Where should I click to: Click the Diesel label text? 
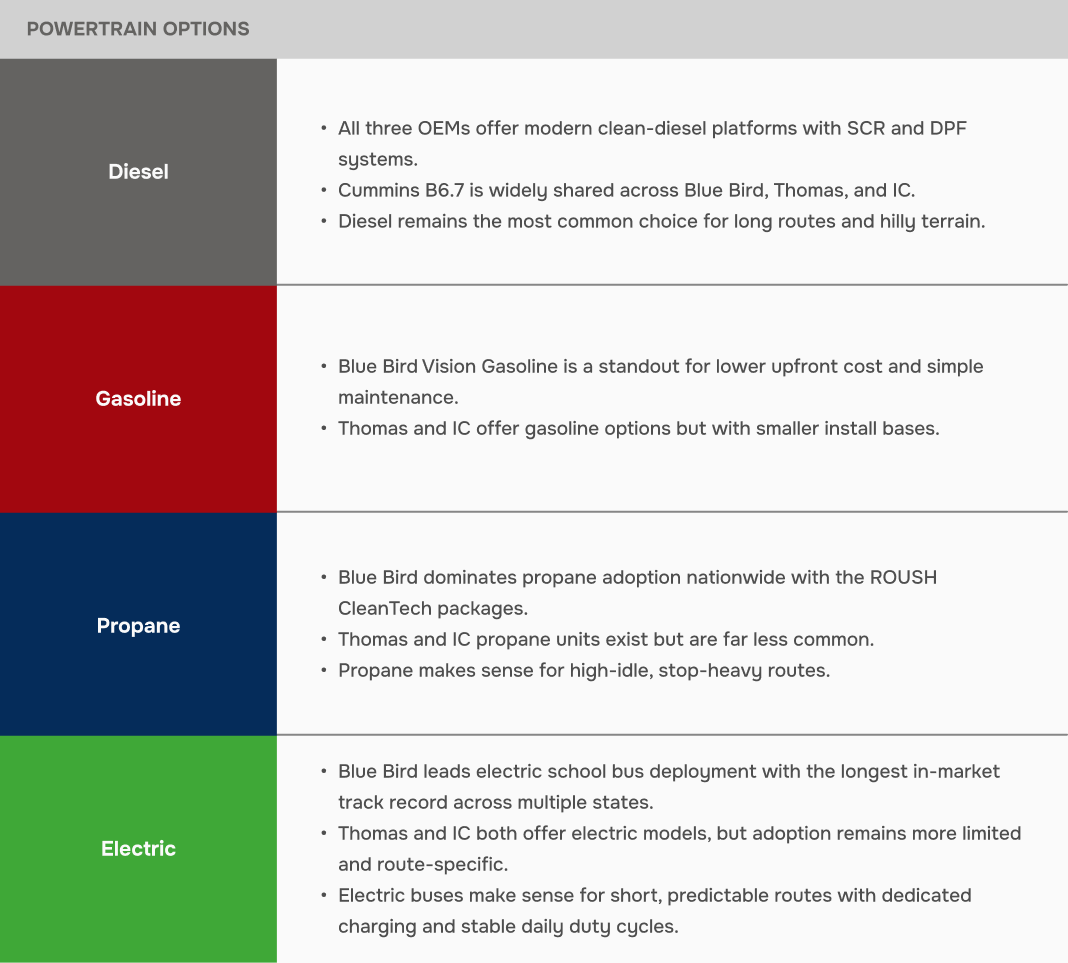[138, 172]
